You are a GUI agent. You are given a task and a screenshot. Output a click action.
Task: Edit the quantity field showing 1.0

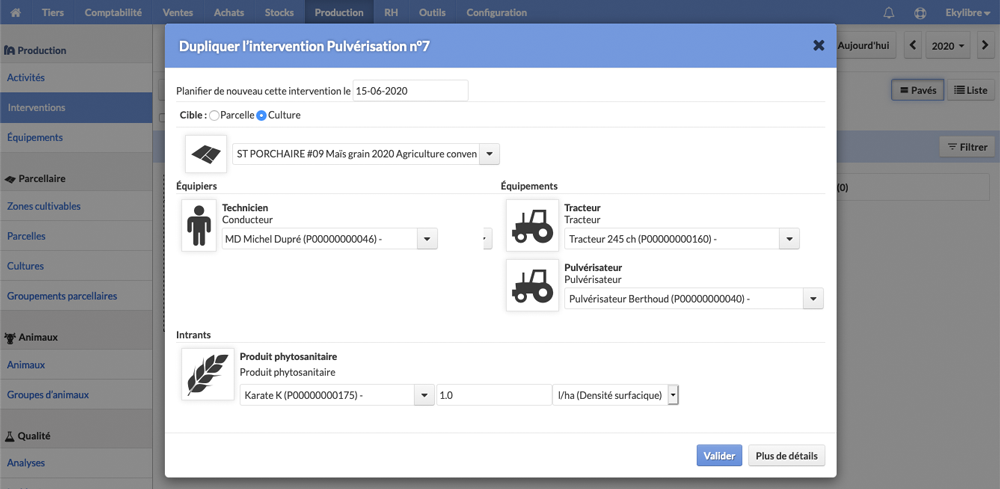494,395
